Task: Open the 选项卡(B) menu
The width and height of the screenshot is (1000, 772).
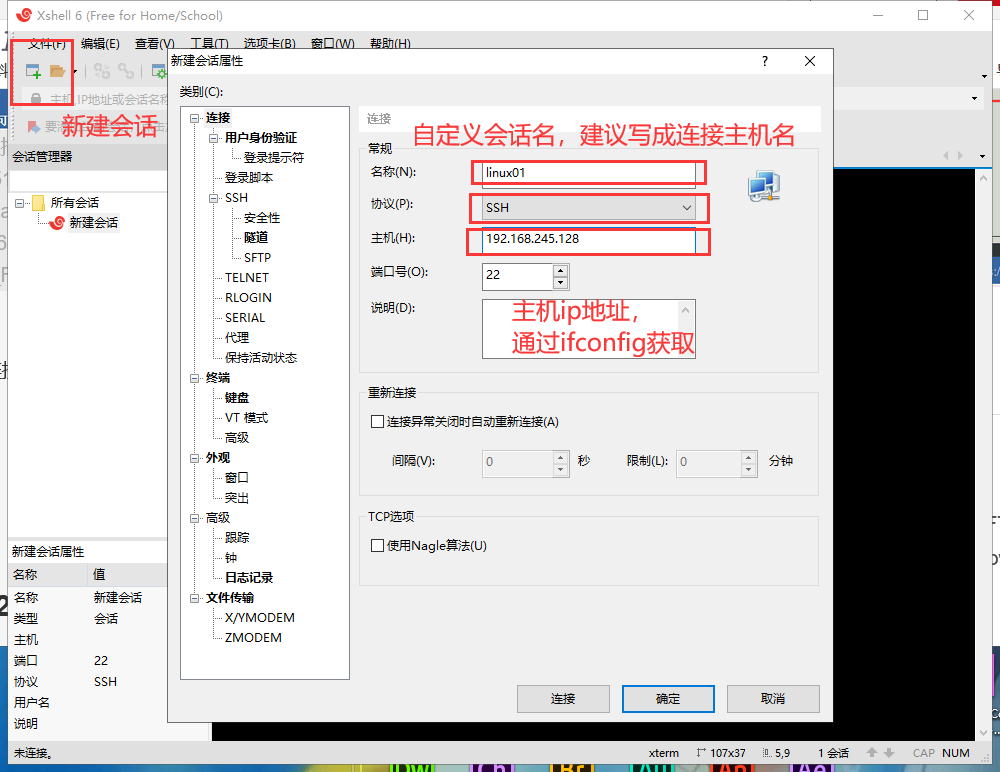Action: (270, 43)
